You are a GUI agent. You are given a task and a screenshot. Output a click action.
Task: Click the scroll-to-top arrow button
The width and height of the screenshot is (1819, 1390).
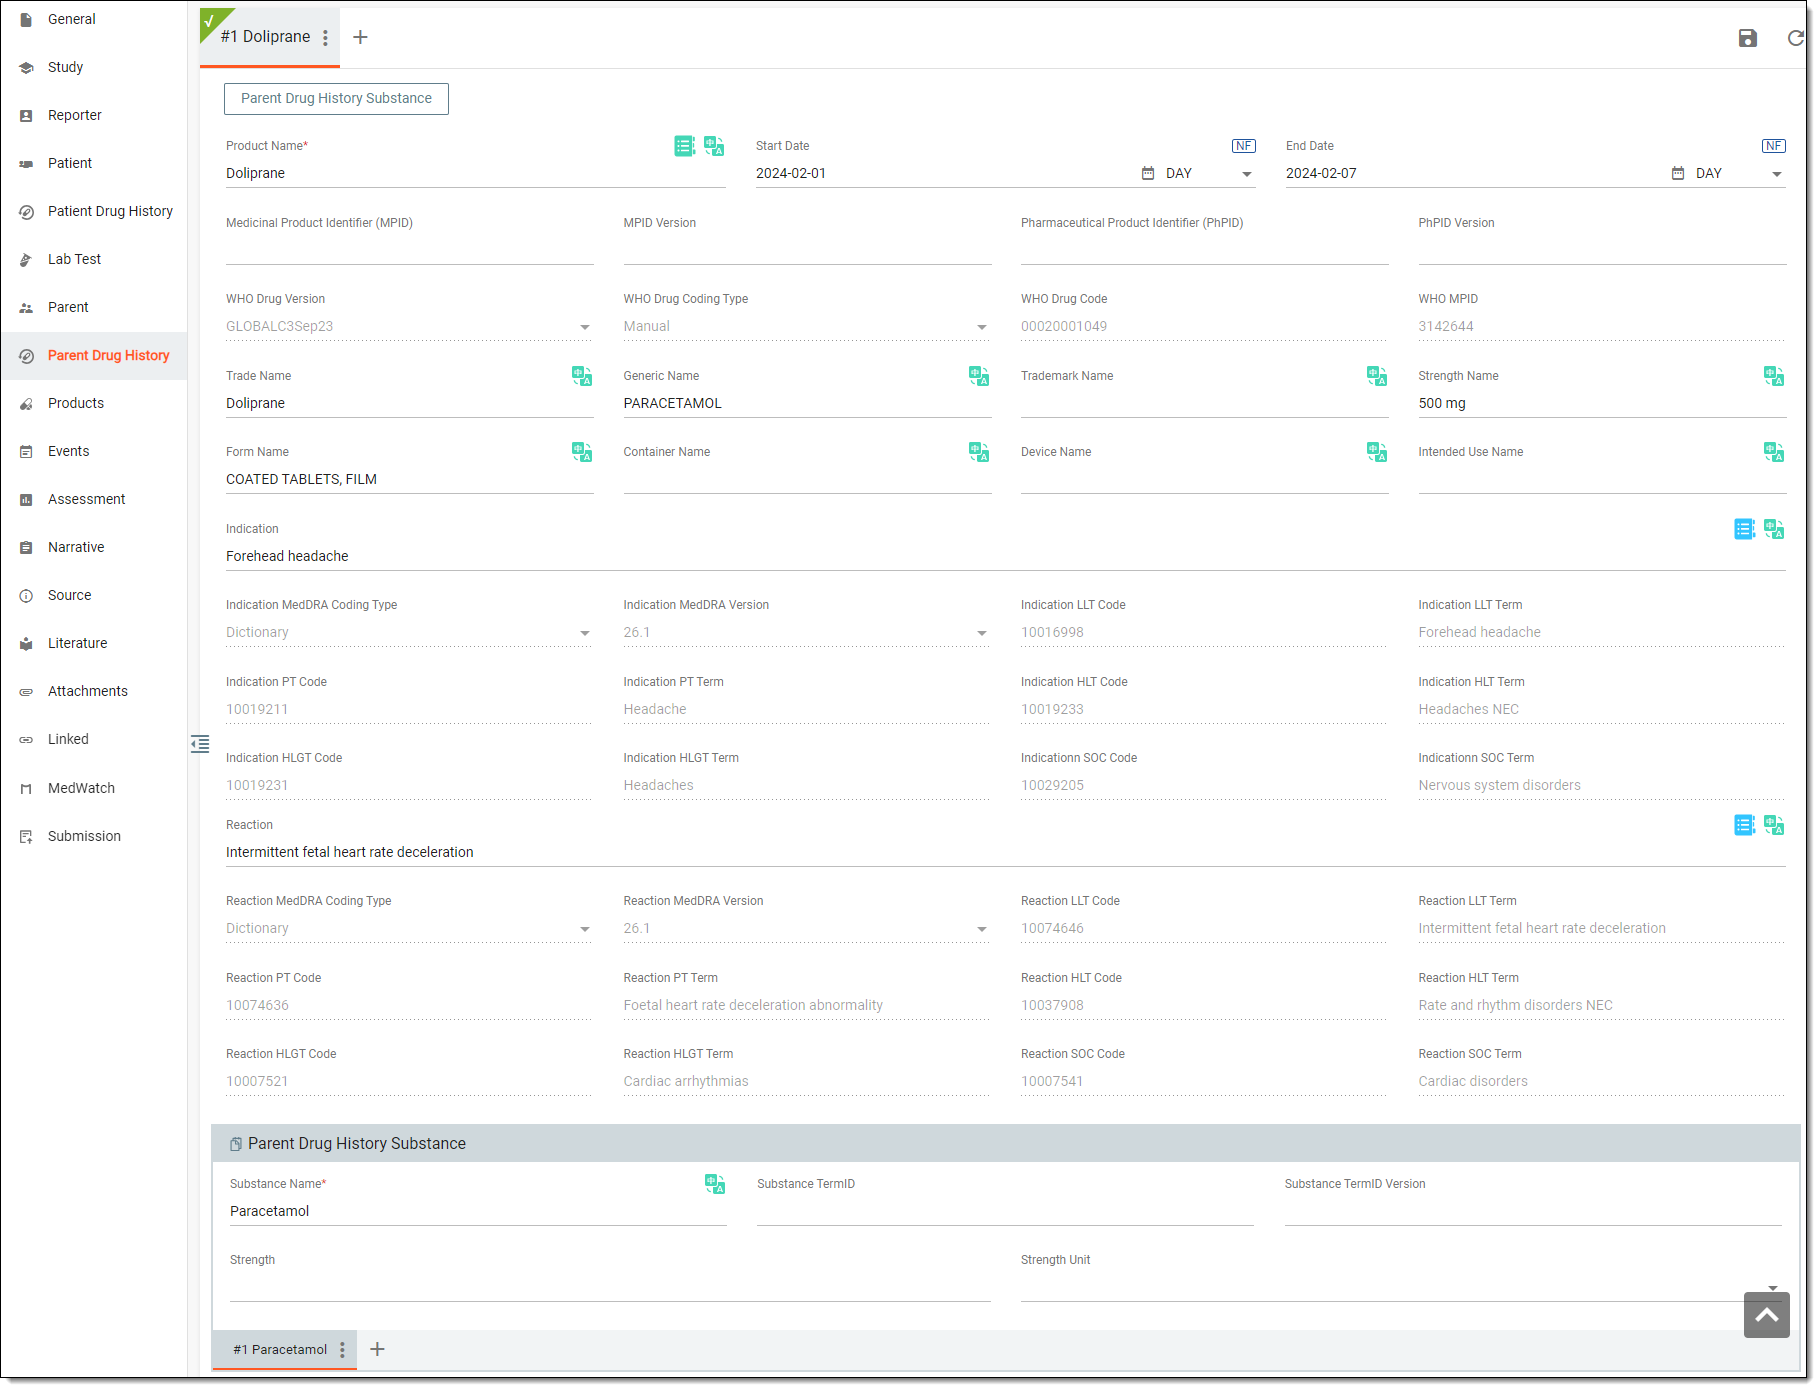click(x=1767, y=1315)
